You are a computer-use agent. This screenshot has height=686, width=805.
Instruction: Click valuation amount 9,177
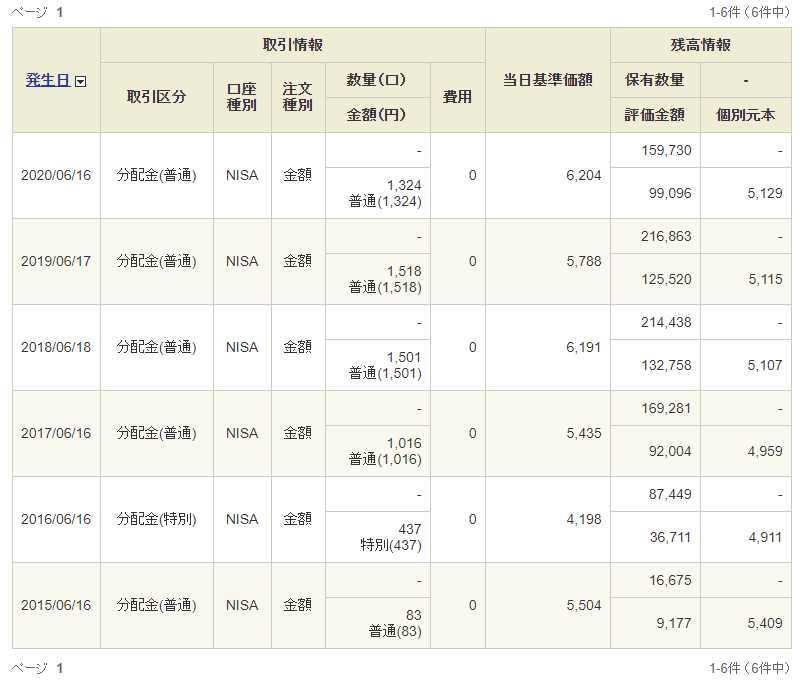click(x=674, y=623)
